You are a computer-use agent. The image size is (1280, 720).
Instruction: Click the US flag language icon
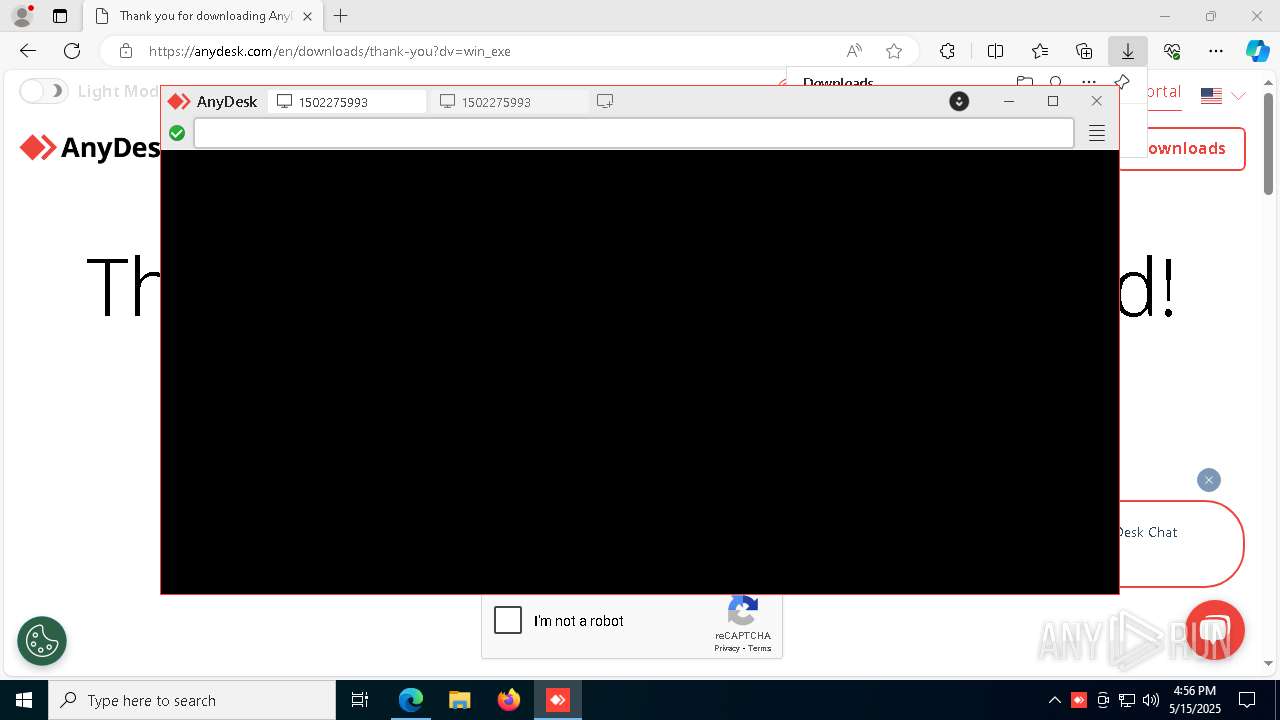tap(1211, 96)
